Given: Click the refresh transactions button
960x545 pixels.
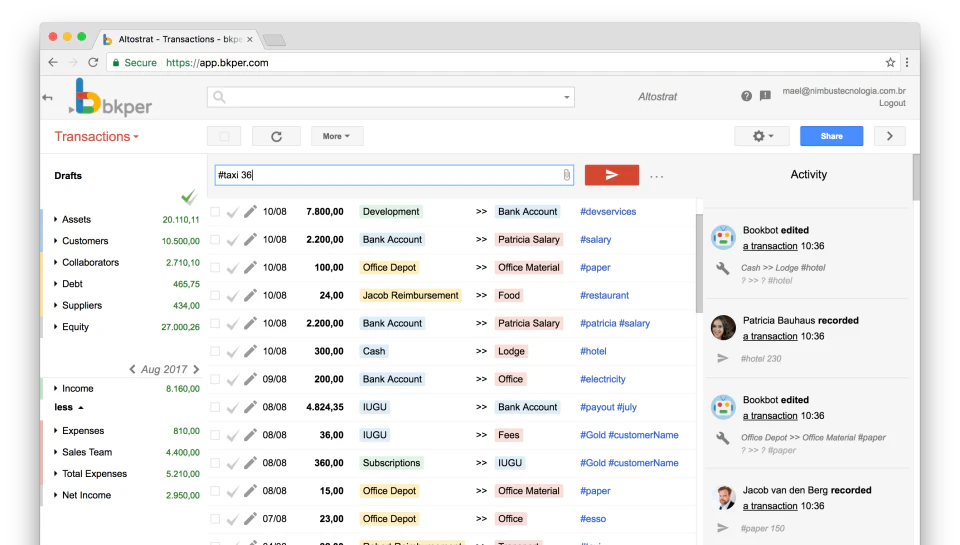Looking at the screenshot, I should click(276, 136).
